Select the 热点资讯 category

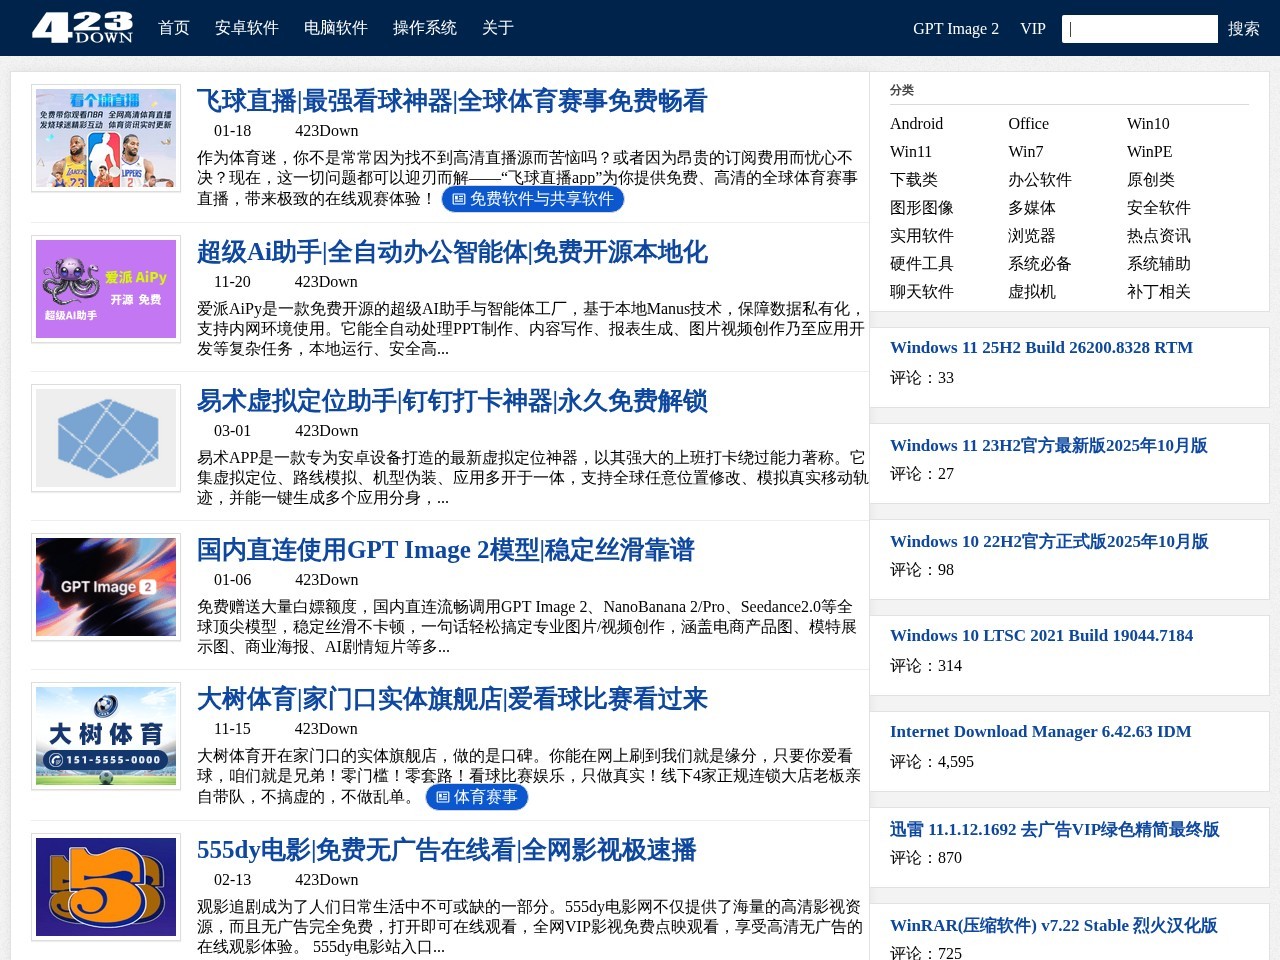[1159, 236]
